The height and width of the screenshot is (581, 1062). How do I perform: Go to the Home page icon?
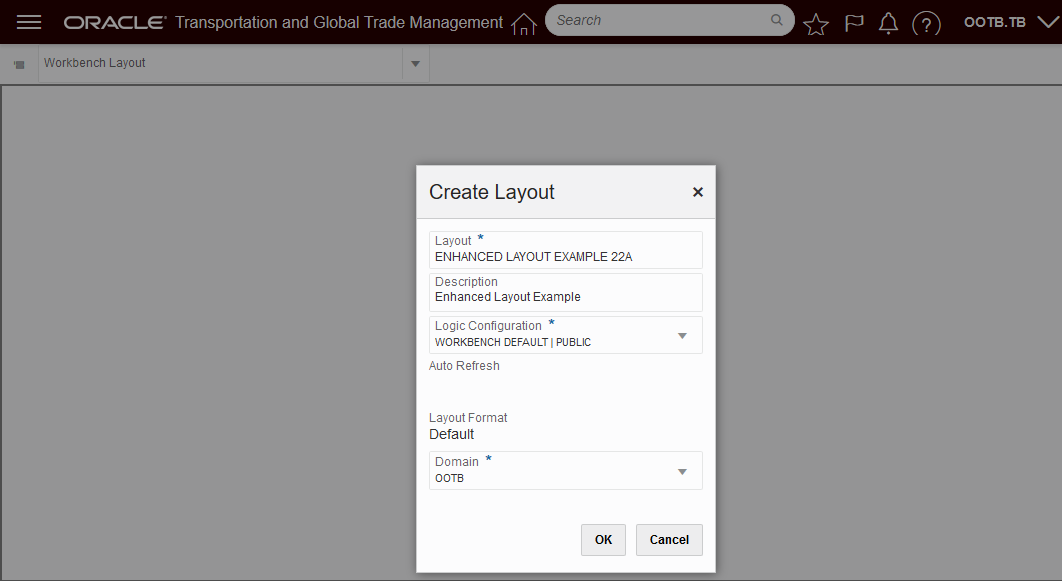click(524, 24)
